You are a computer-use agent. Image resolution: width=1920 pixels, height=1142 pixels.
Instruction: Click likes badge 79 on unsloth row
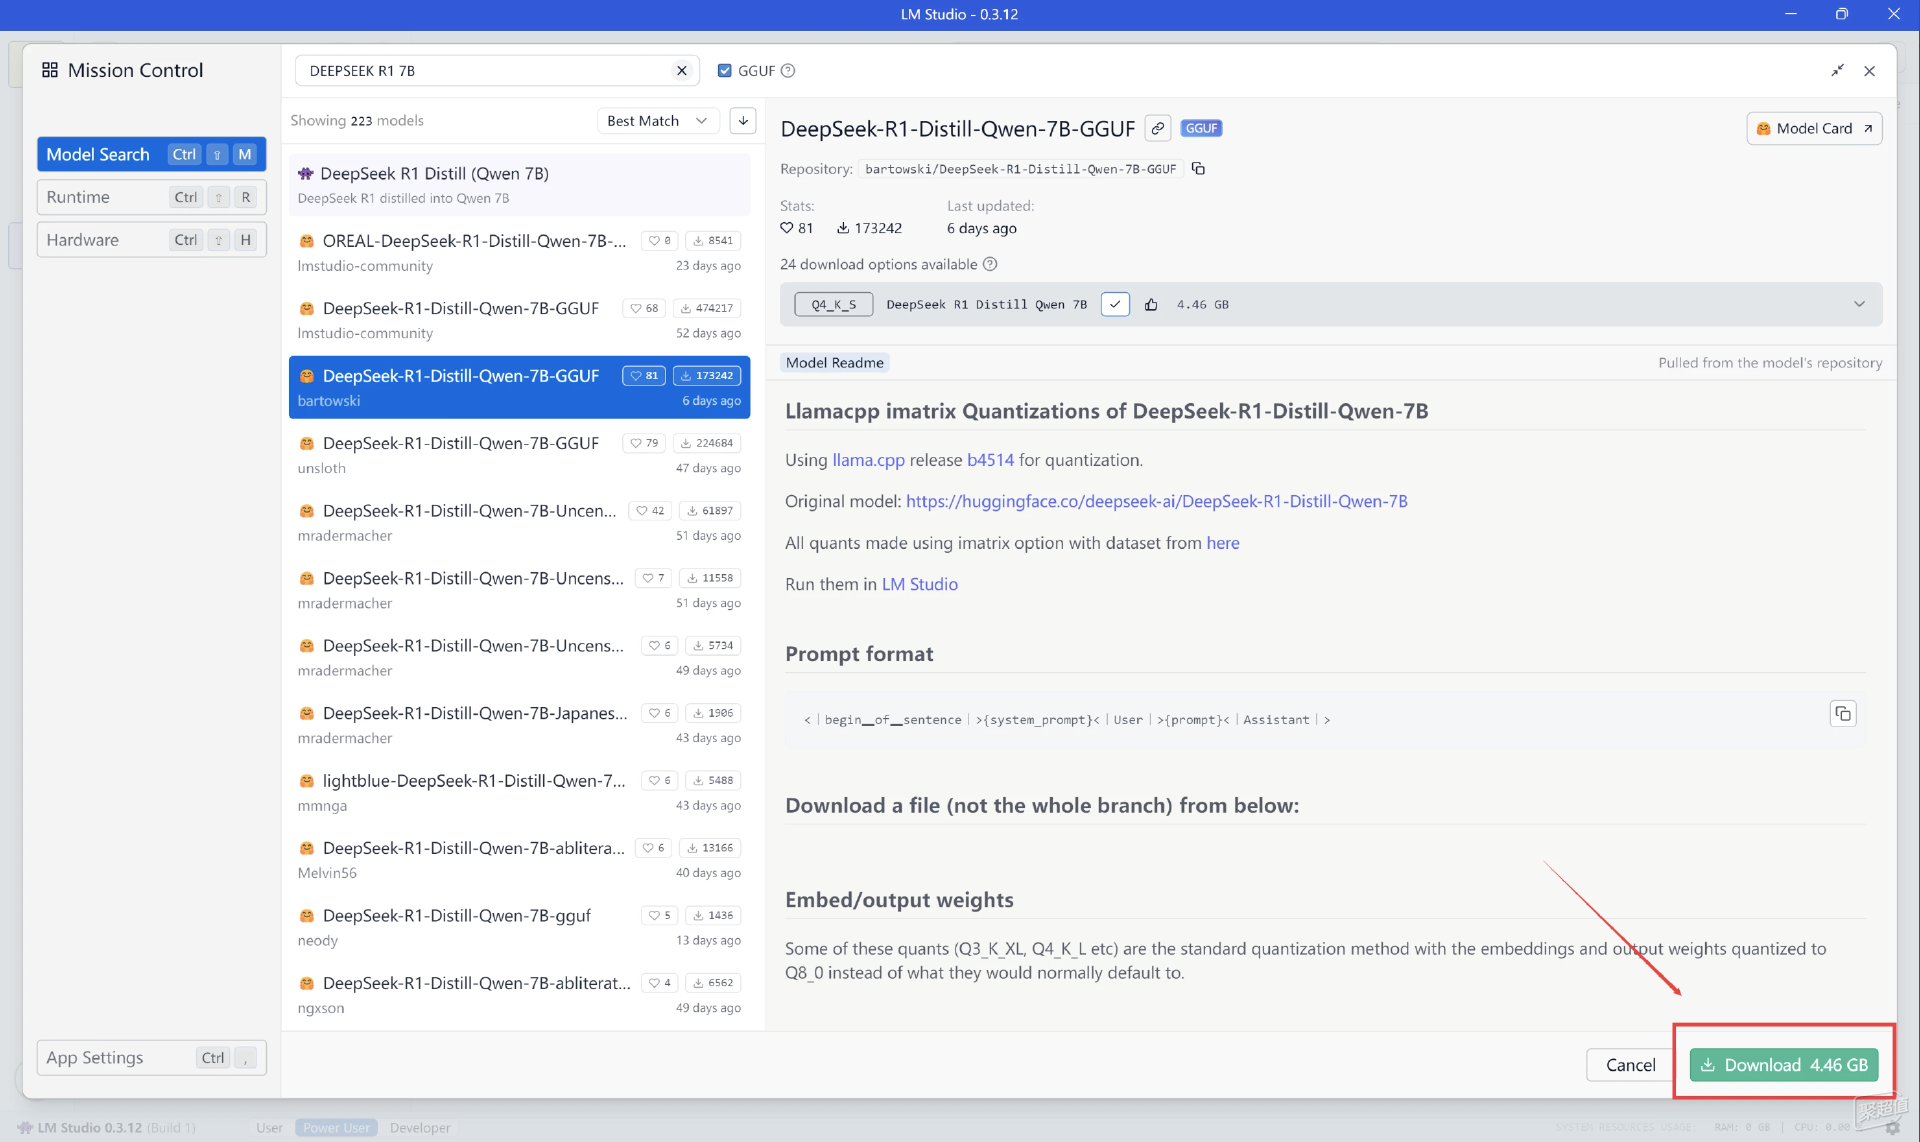[x=644, y=443]
